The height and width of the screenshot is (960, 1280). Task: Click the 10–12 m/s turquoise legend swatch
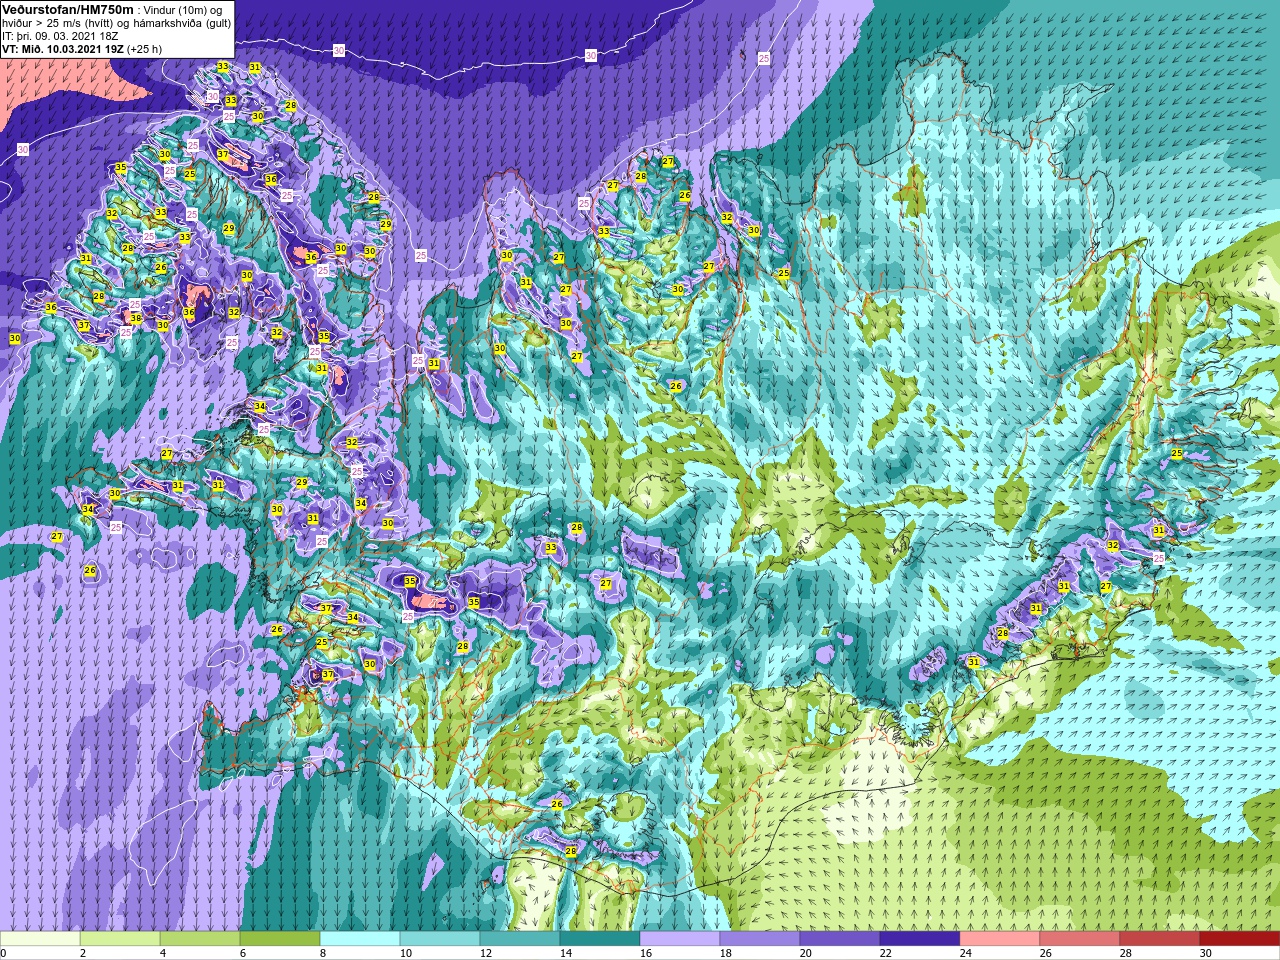(440, 939)
